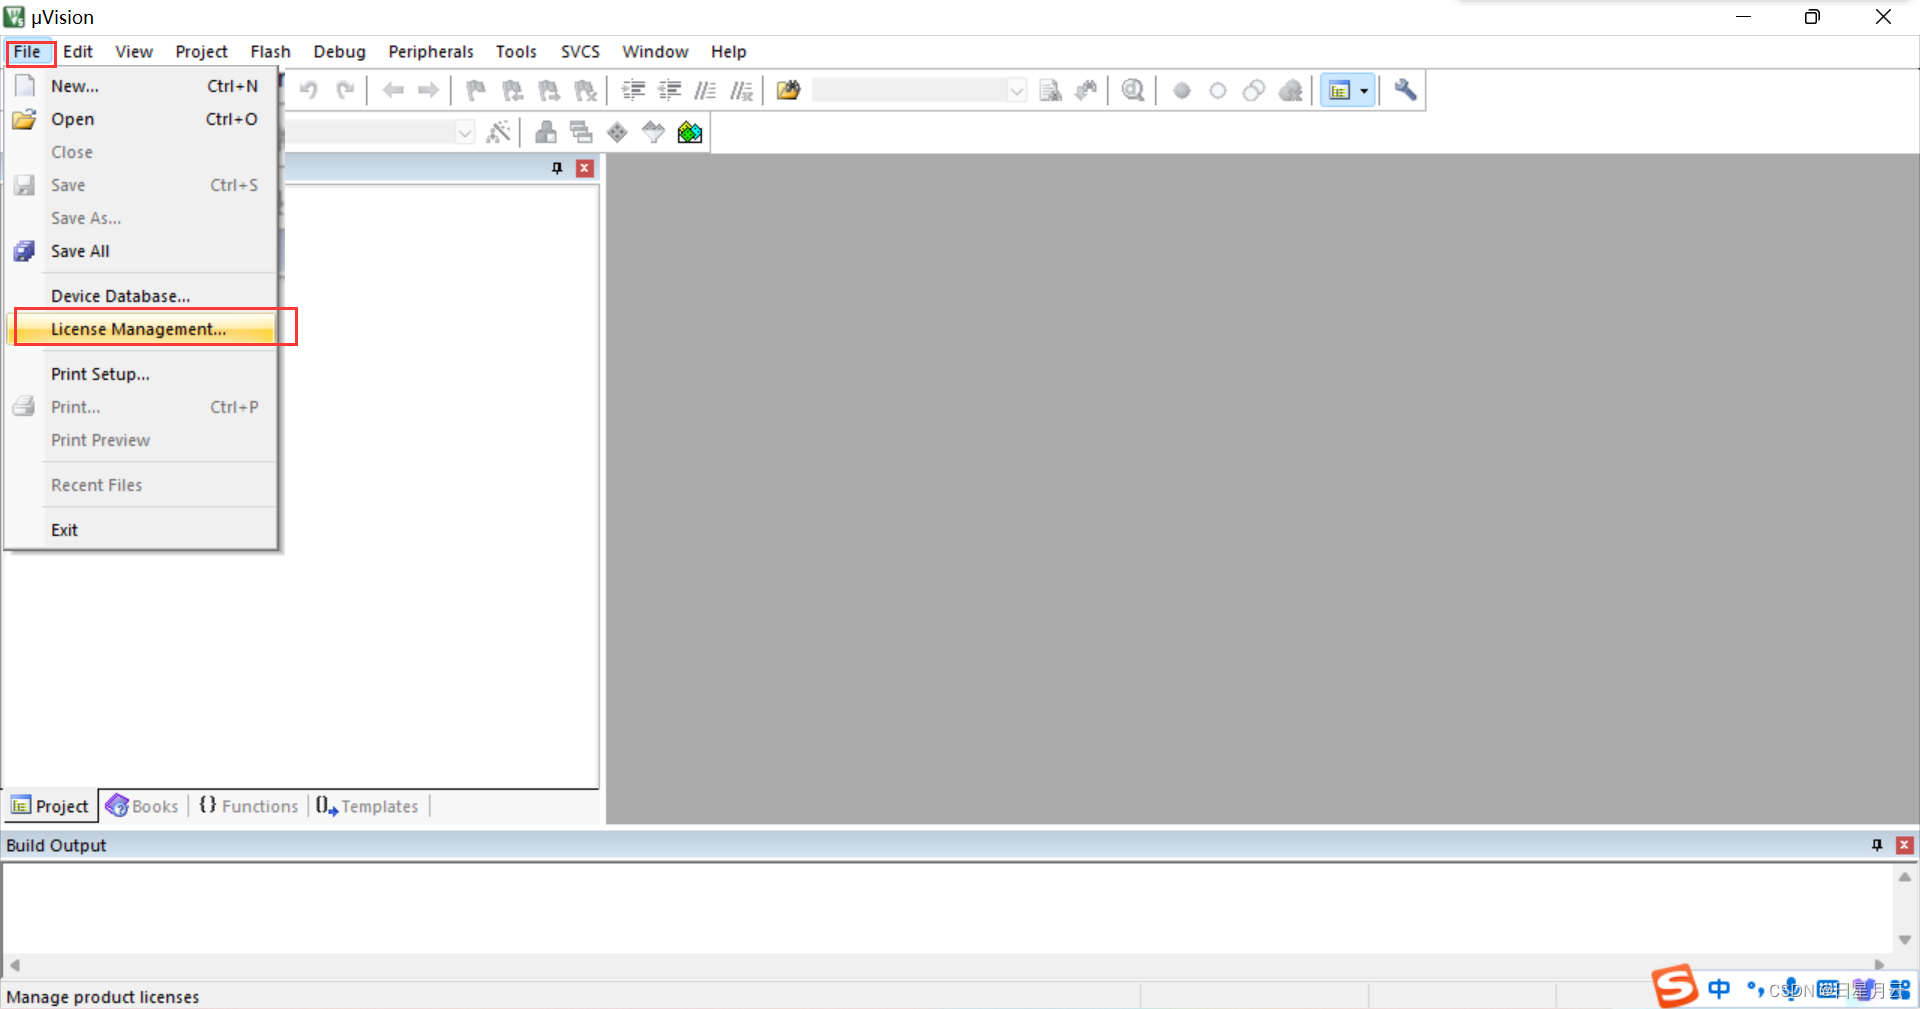Open the Find in Files folder icon
The height and width of the screenshot is (1009, 1920).
pyautogui.click(x=788, y=91)
